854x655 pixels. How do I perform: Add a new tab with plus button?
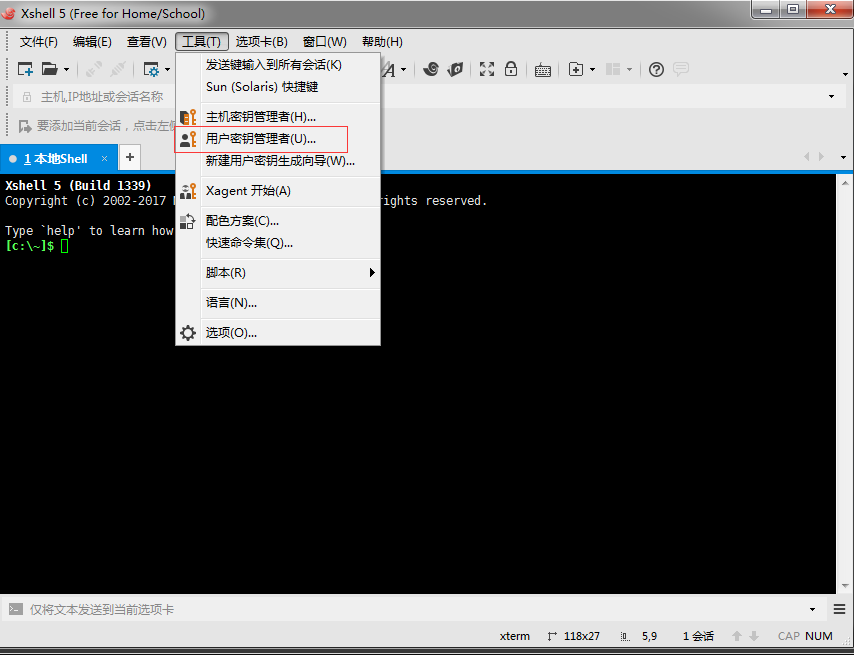(130, 158)
